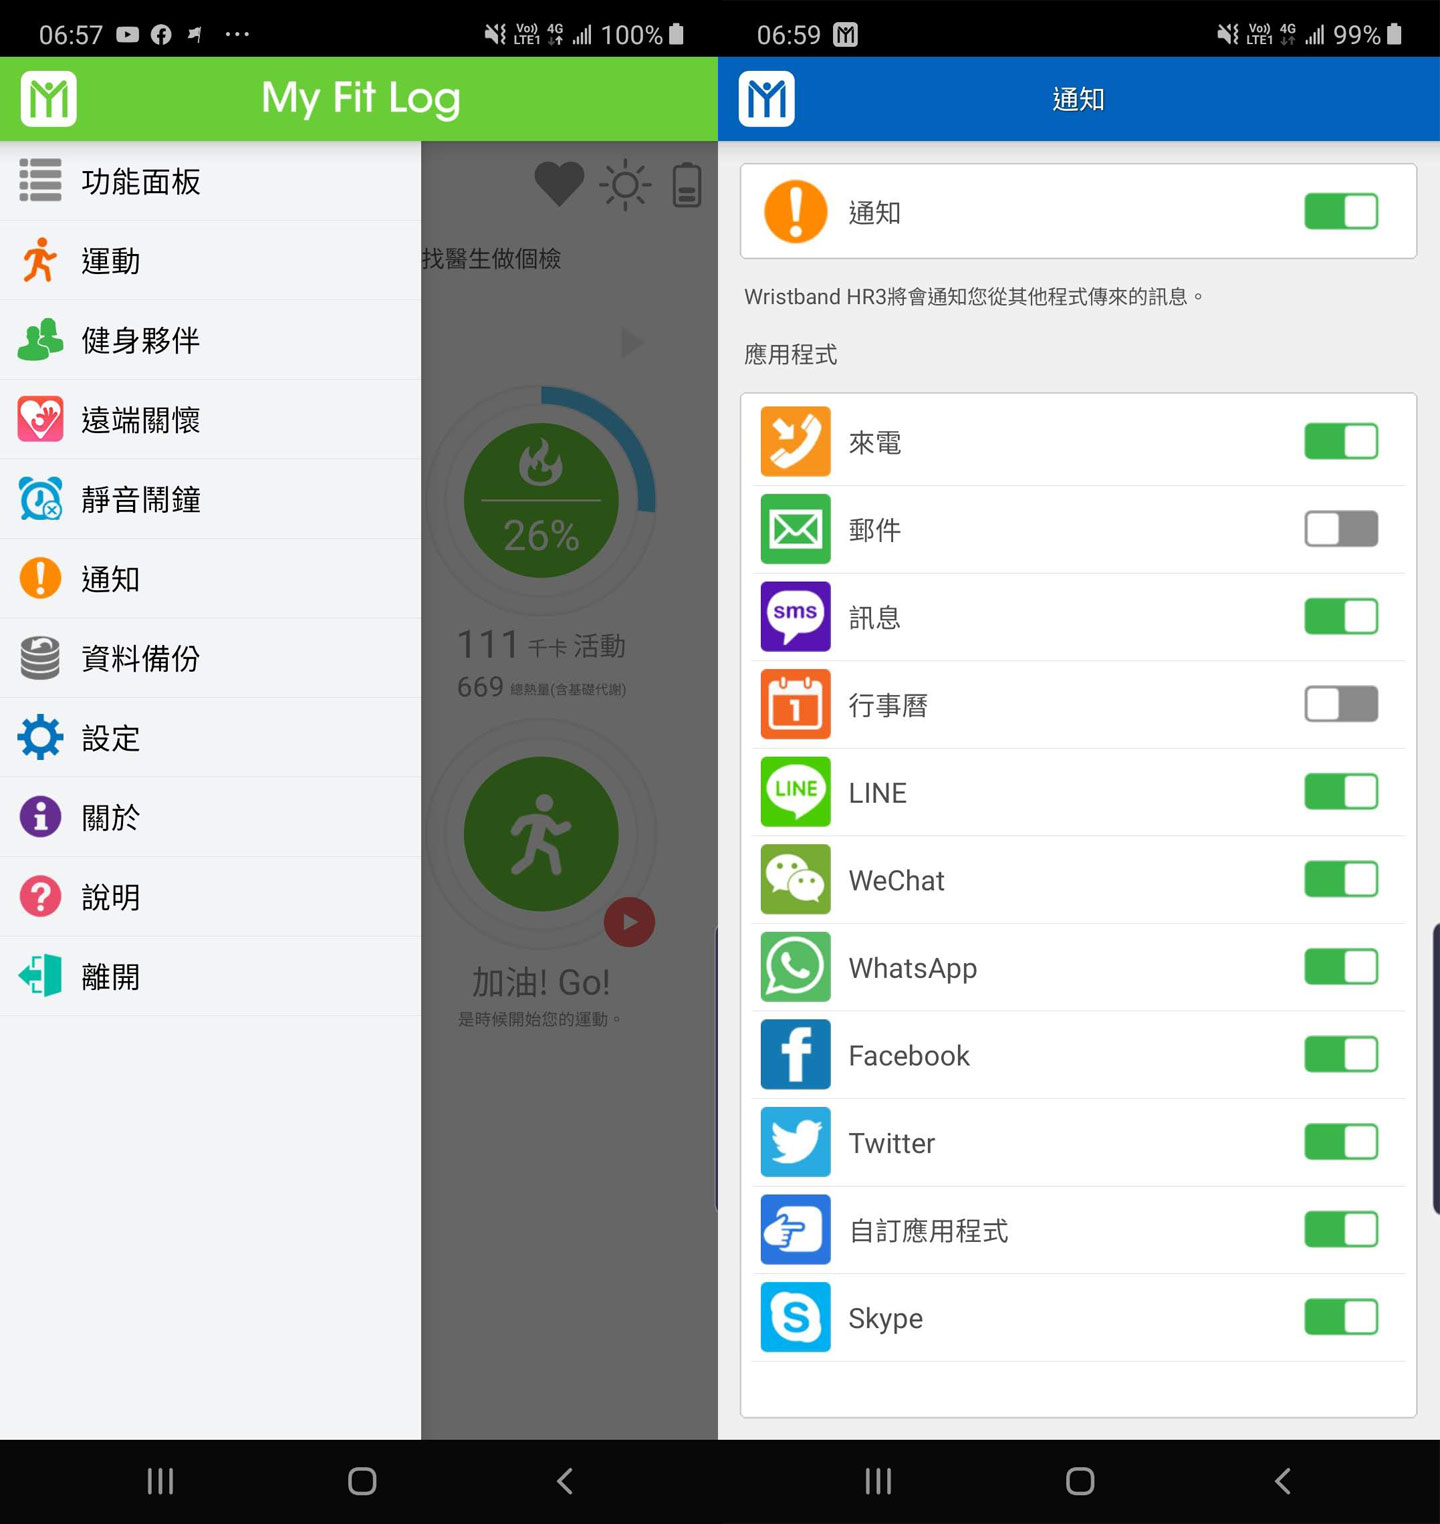This screenshot has height=1524, width=1440.
Task: Tap the 111 千卡 活動 text
Action: tap(541, 645)
